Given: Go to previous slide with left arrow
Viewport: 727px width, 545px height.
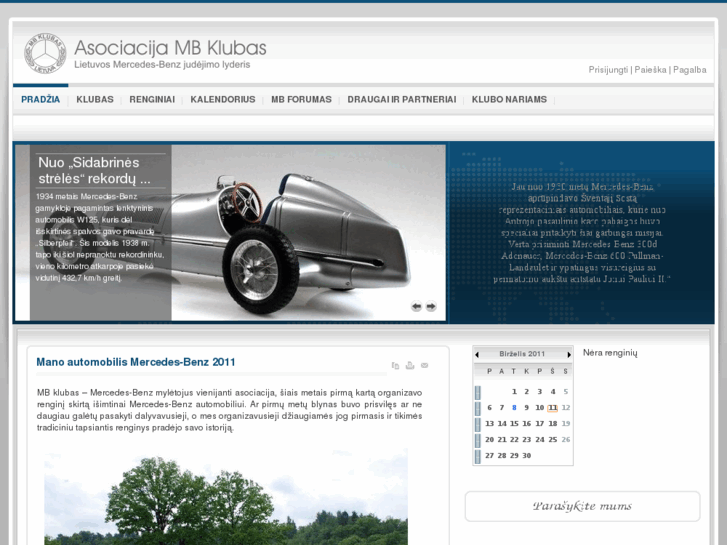Looking at the screenshot, I should (416, 306).
